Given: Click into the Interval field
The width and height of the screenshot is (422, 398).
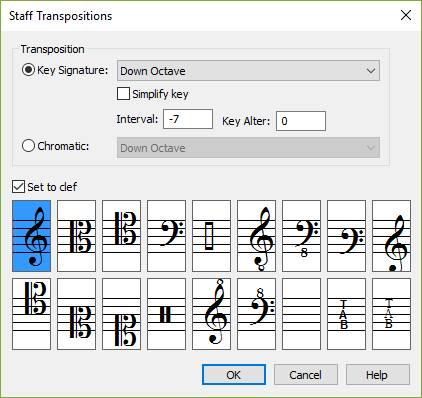Looking at the screenshot, I should click(188, 119).
